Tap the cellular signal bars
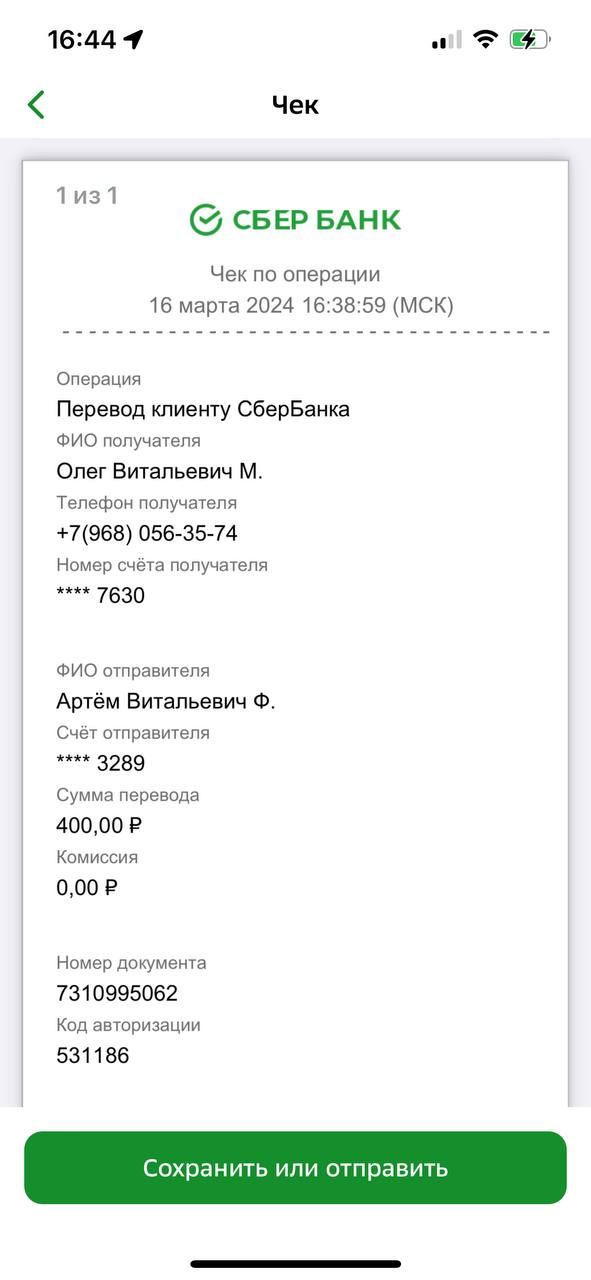591x1280 pixels. coord(446,41)
